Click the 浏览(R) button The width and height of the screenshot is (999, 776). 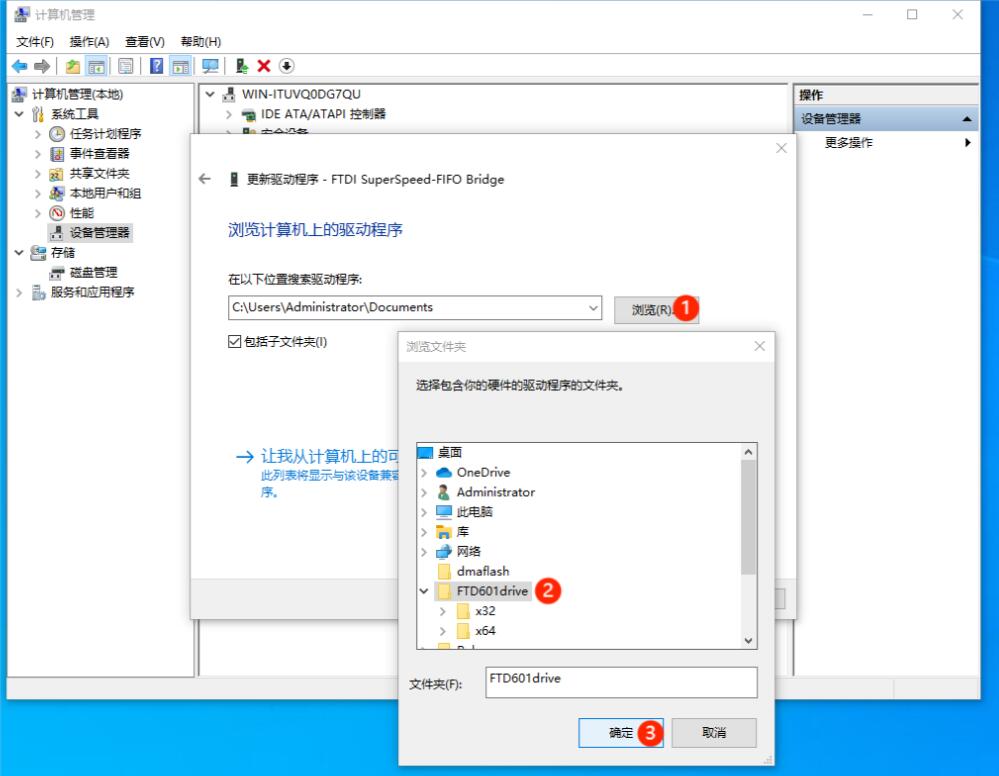(x=651, y=308)
